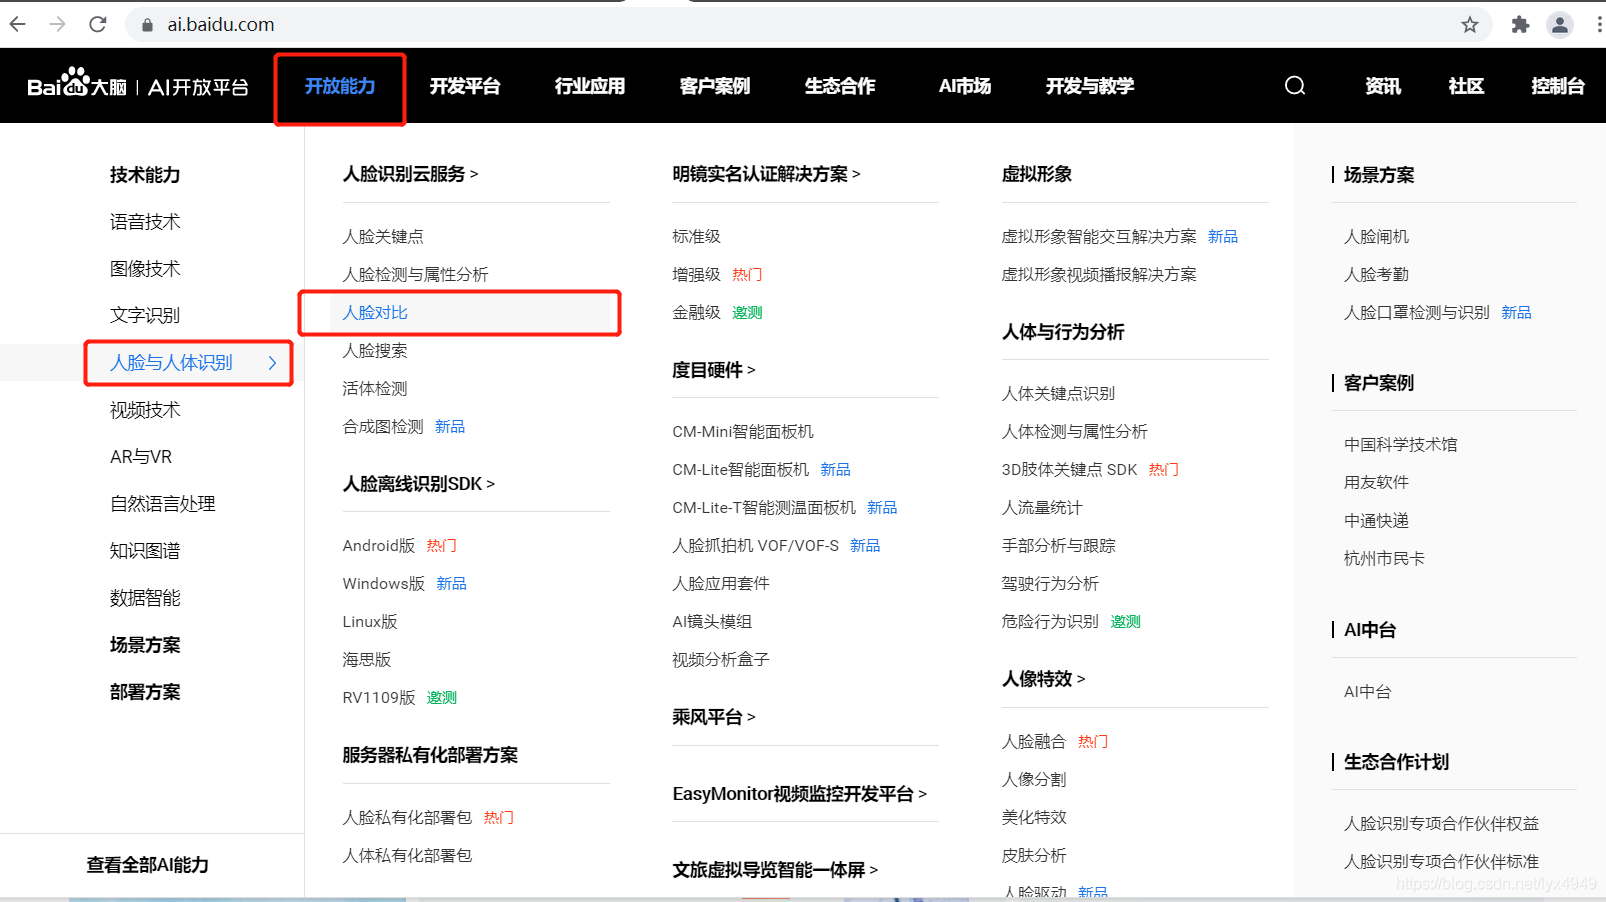1606x902 pixels.
Task: Open 增强级 authentication link
Action: click(x=696, y=275)
